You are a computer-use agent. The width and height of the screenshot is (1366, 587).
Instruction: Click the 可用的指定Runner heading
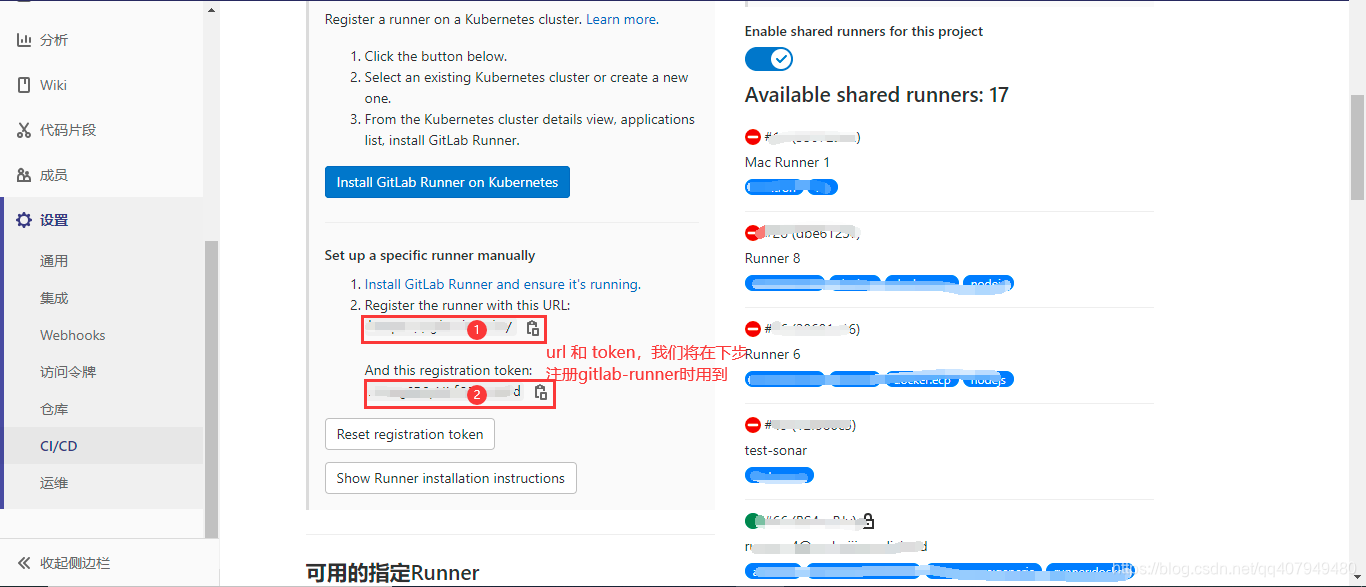393,573
